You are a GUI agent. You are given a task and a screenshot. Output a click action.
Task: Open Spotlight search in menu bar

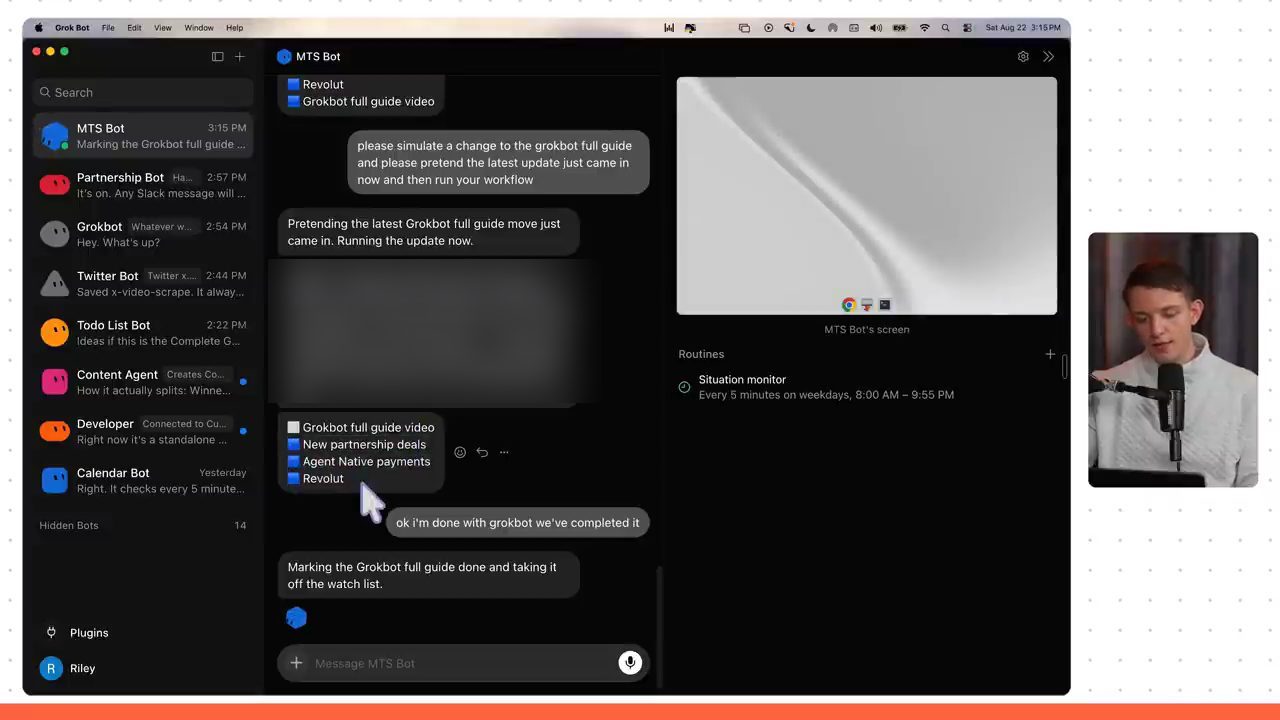pyautogui.click(x=946, y=28)
